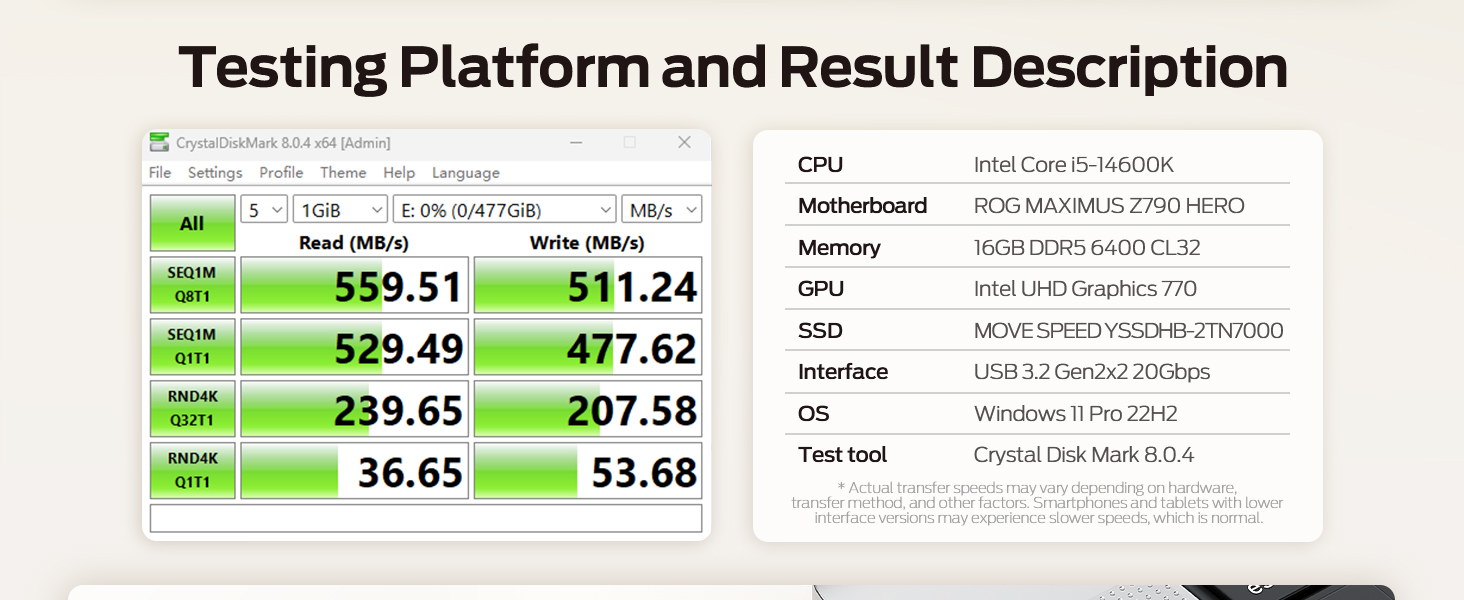Run the RND4K Q32T1 benchmark

click(192, 409)
